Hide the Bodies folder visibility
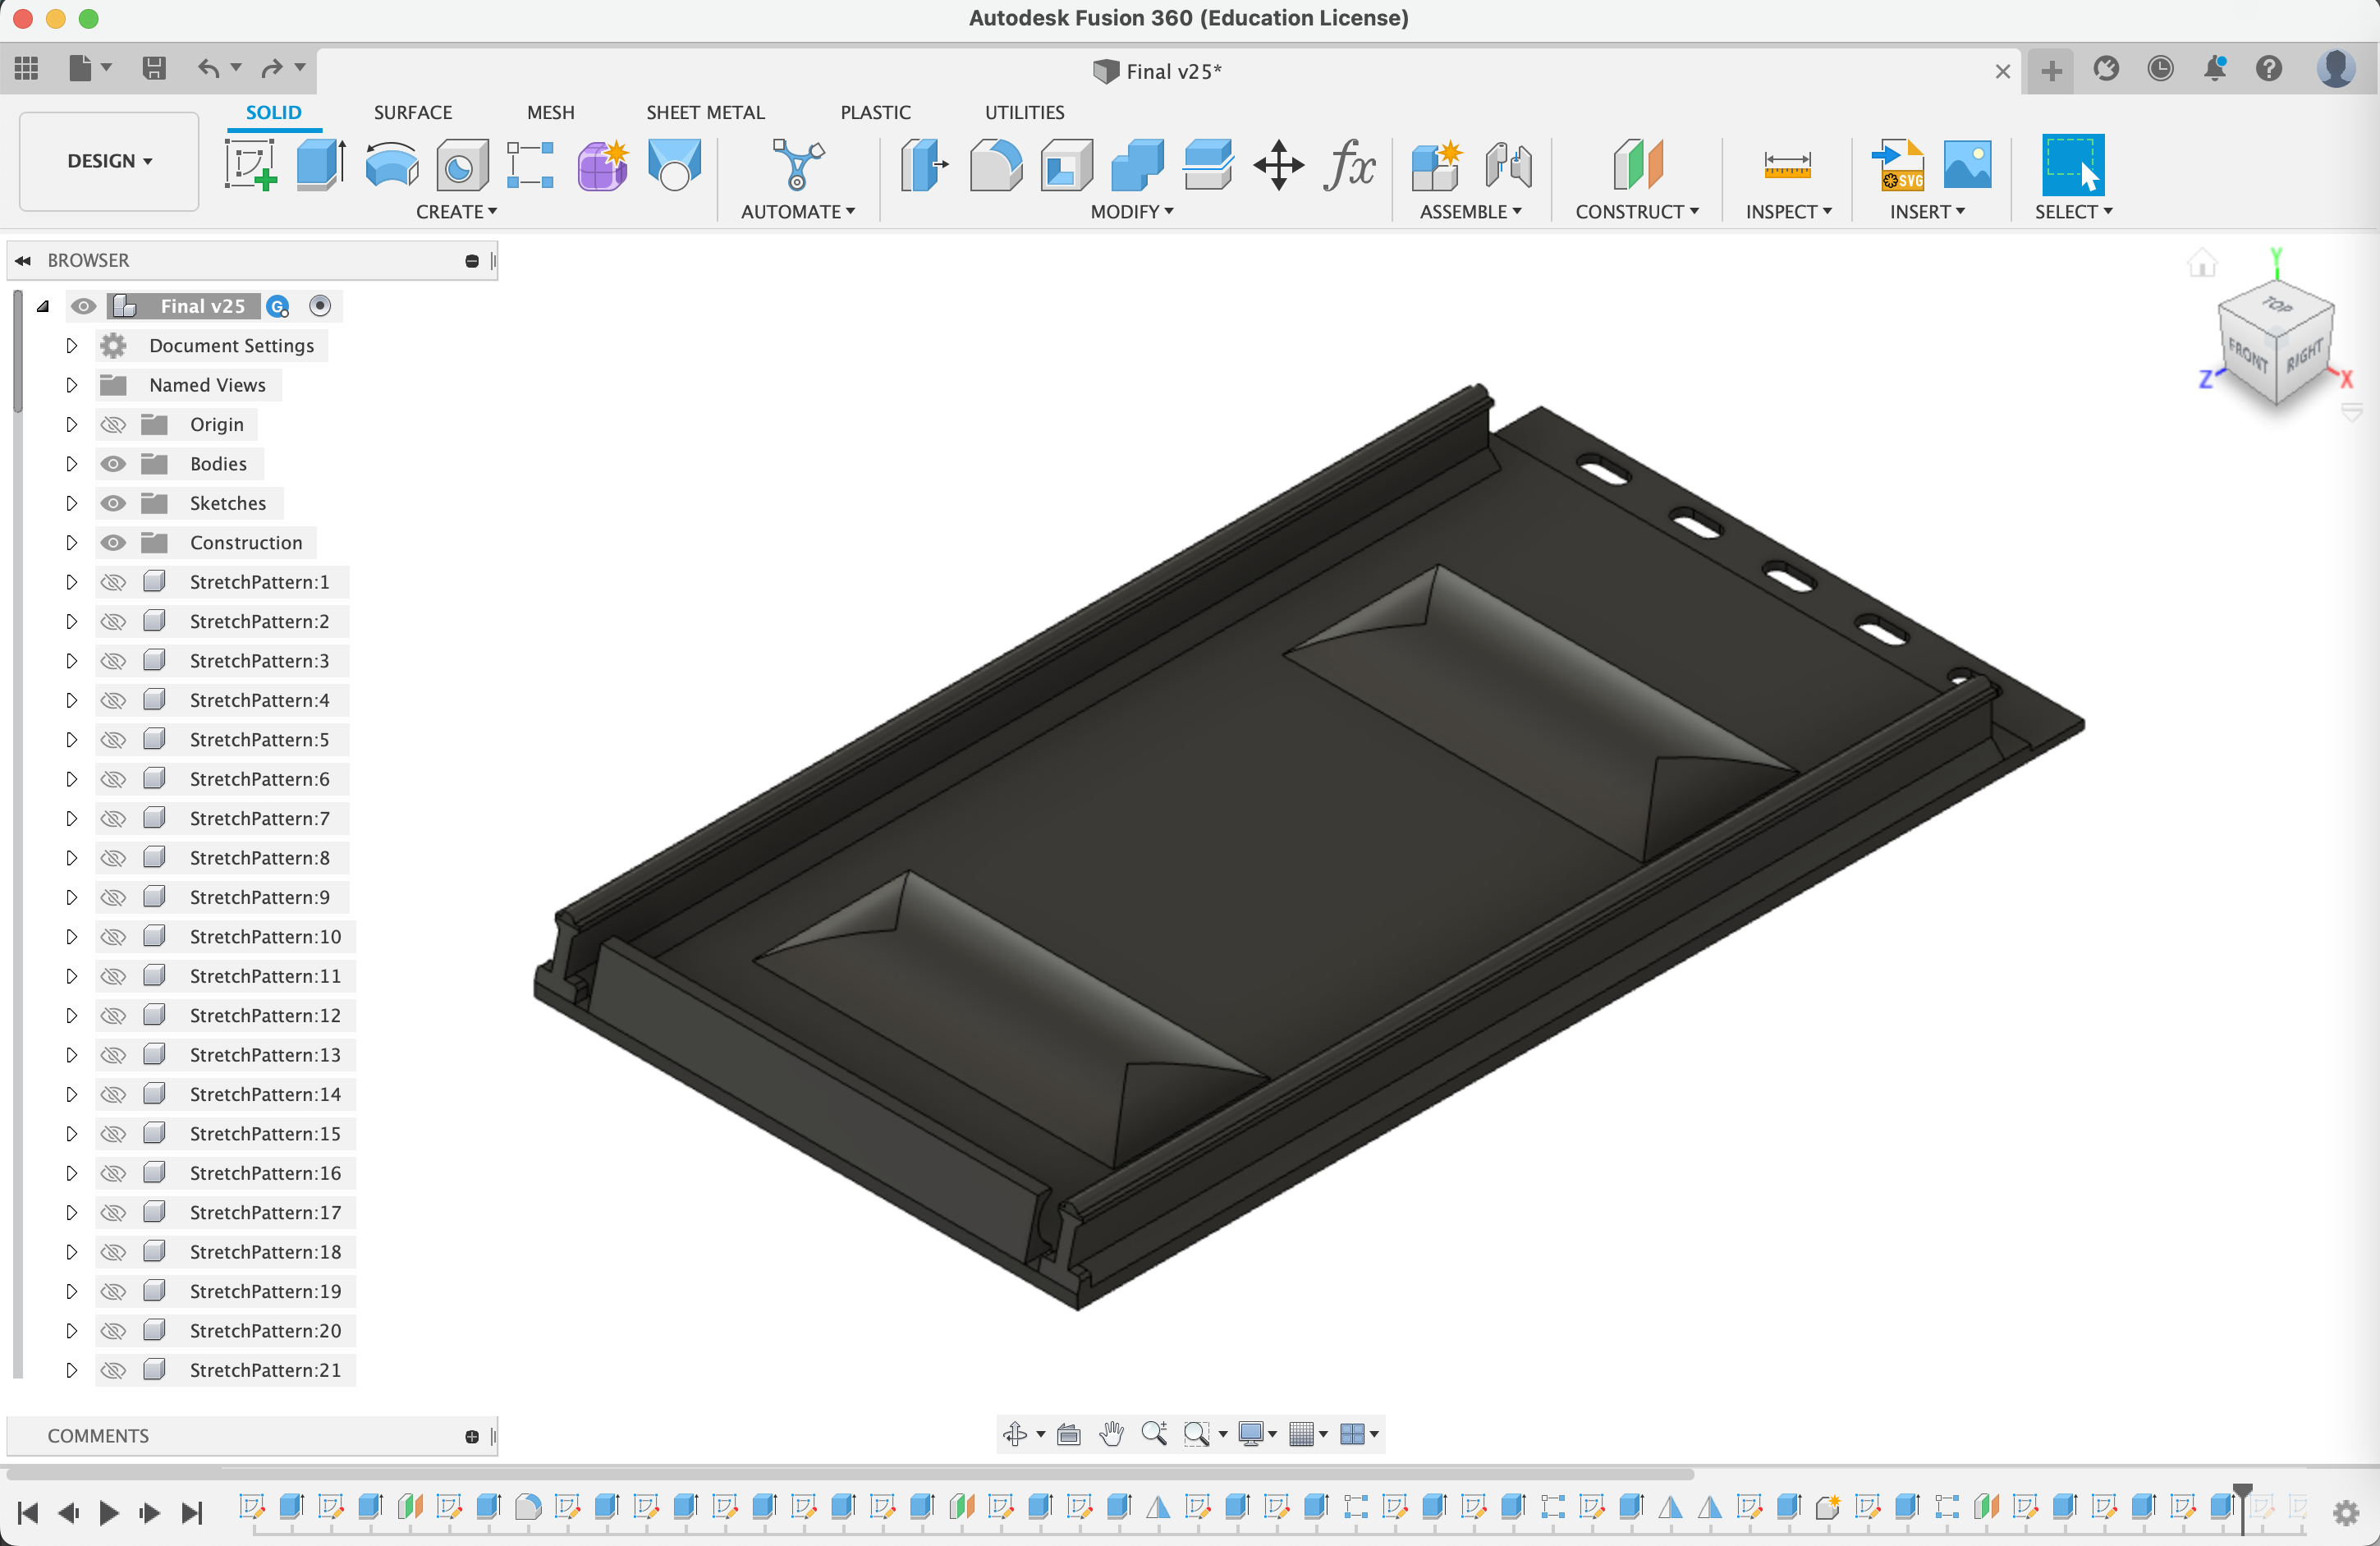2380x1546 pixels. 113,464
